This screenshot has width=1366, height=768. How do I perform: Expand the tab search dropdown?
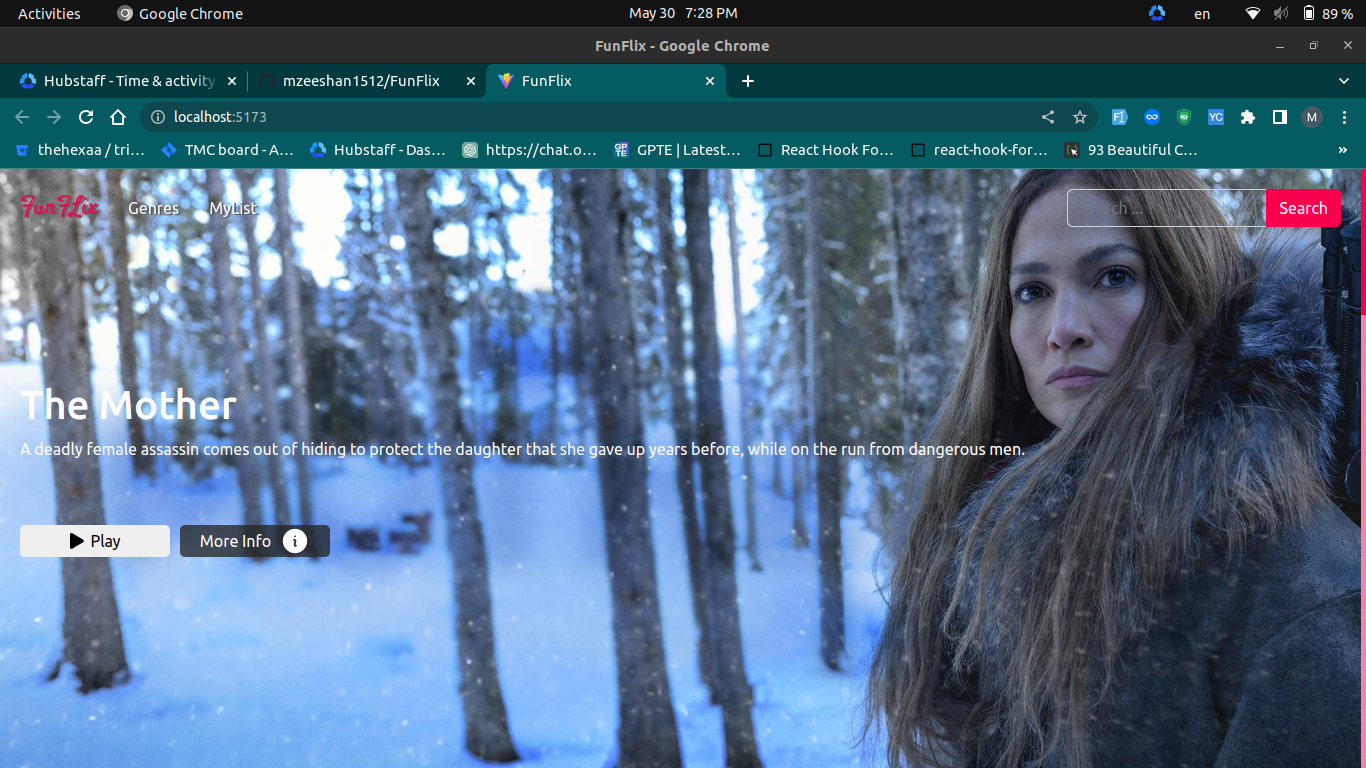(x=1344, y=81)
